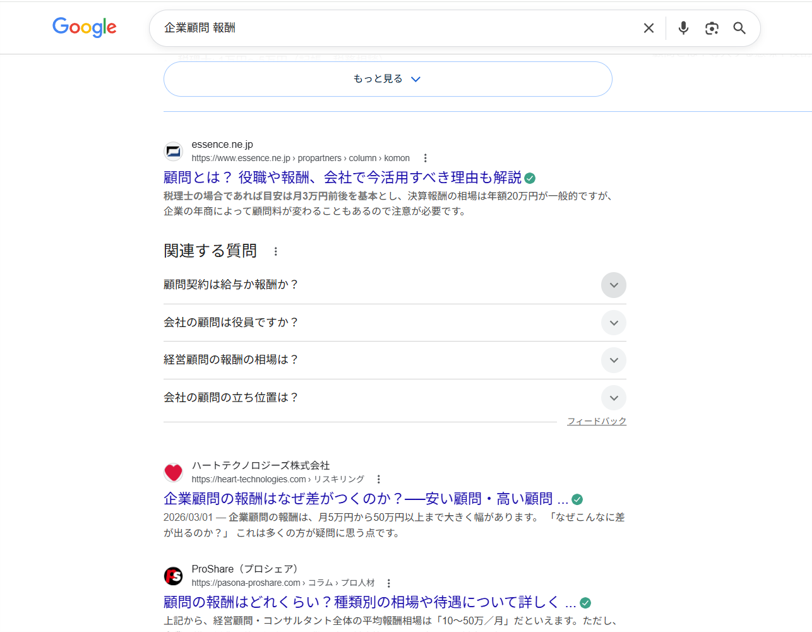
Task: Expand question 顧問契約は給与か報酬か？
Action: tap(613, 285)
